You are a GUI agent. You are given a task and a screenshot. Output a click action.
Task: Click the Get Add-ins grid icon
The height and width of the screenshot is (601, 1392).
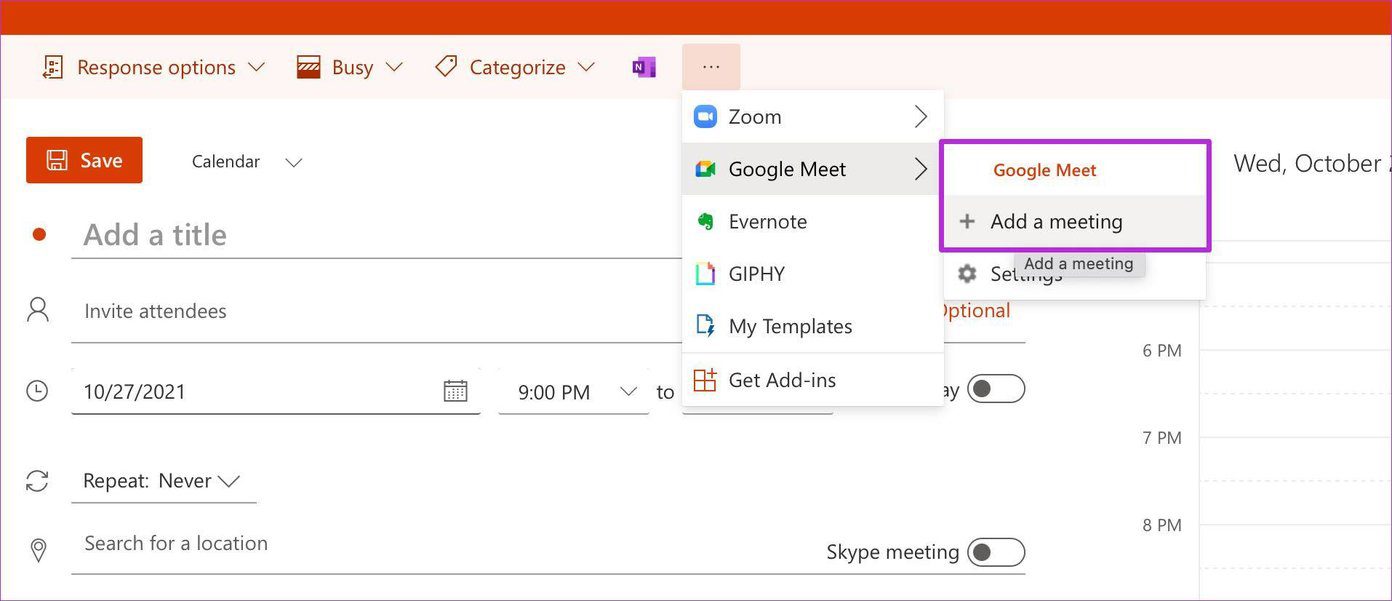[x=706, y=380]
